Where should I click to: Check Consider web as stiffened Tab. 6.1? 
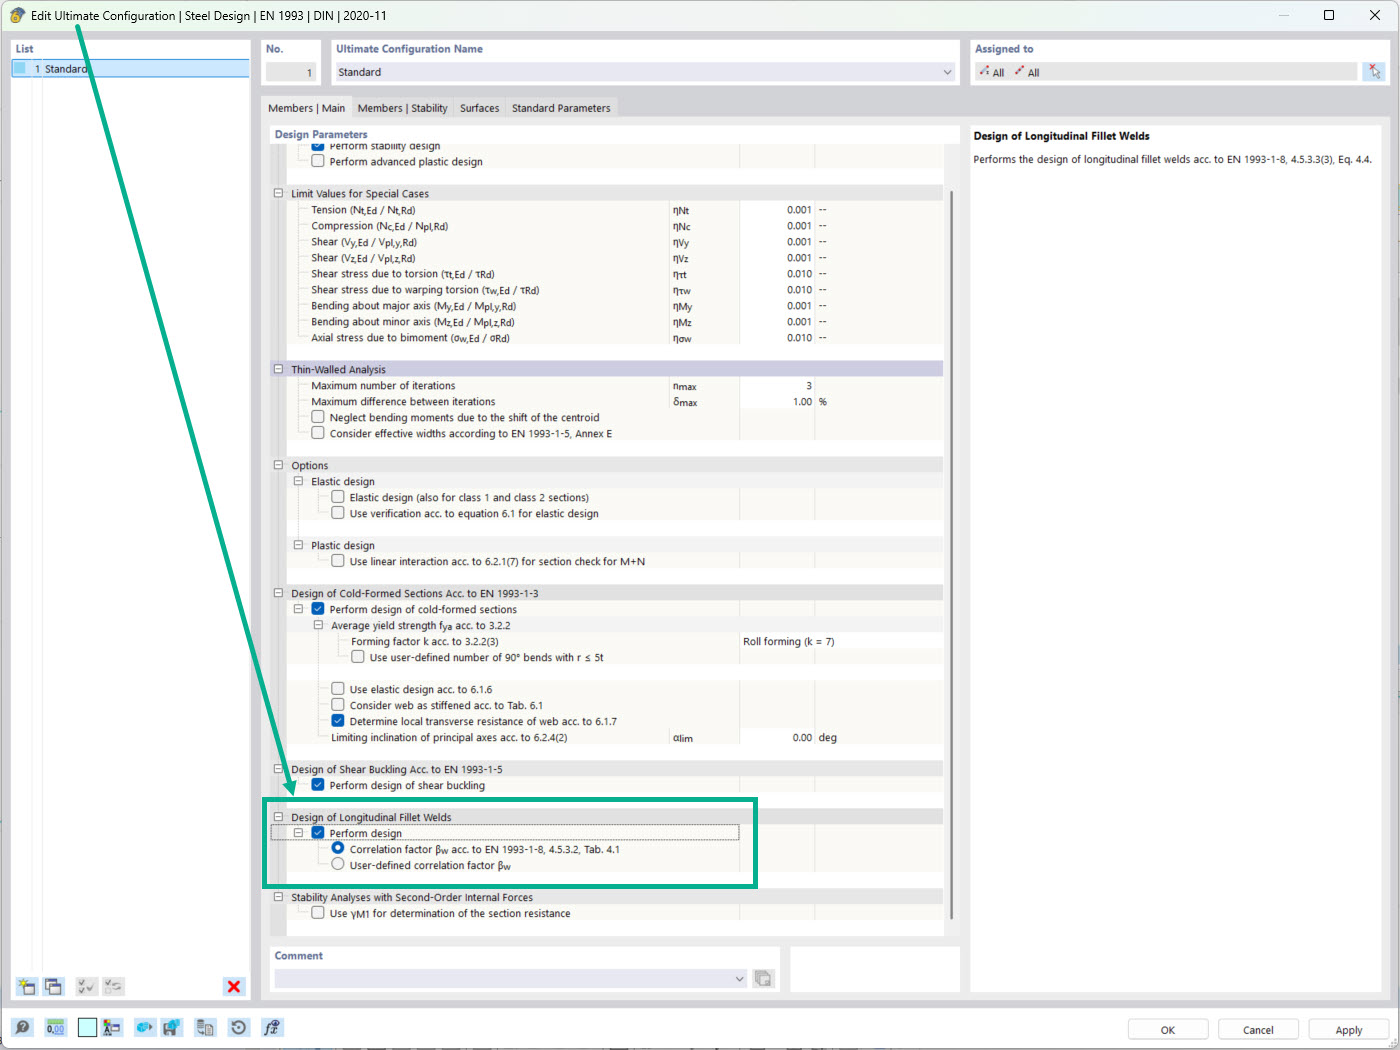tap(338, 705)
